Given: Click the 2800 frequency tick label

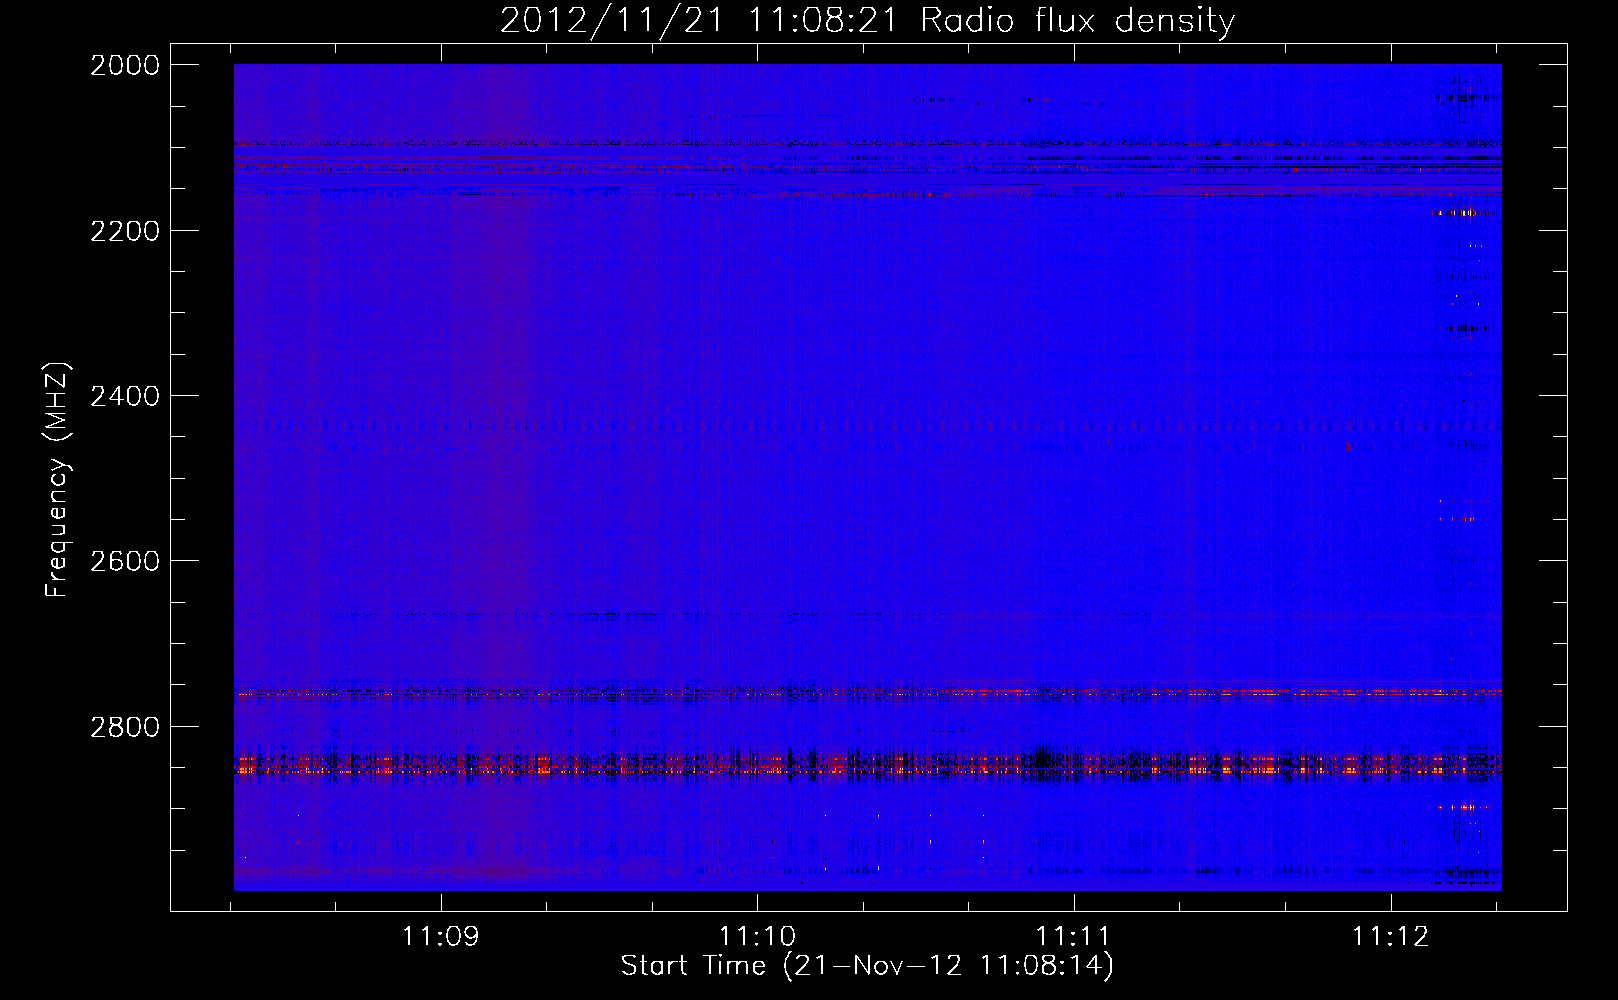Looking at the screenshot, I should click(x=125, y=727).
